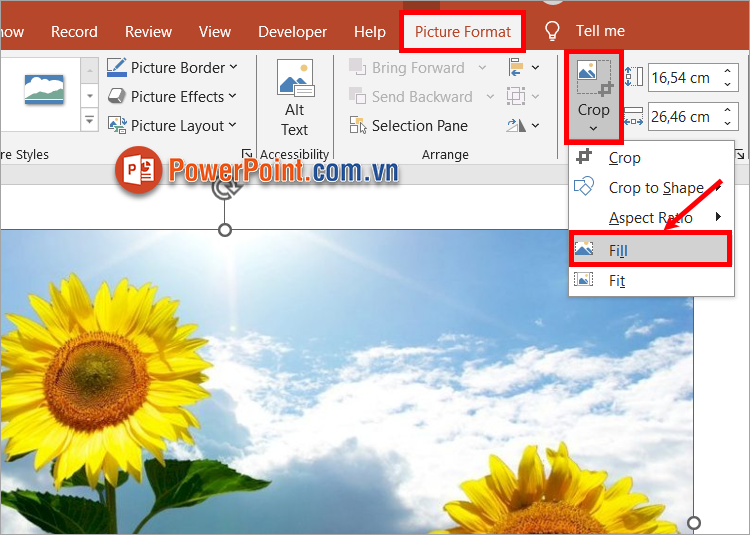Click the Align objects icon
Image resolution: width=750 pixels, height=535 pixels.
pos(516,67)
